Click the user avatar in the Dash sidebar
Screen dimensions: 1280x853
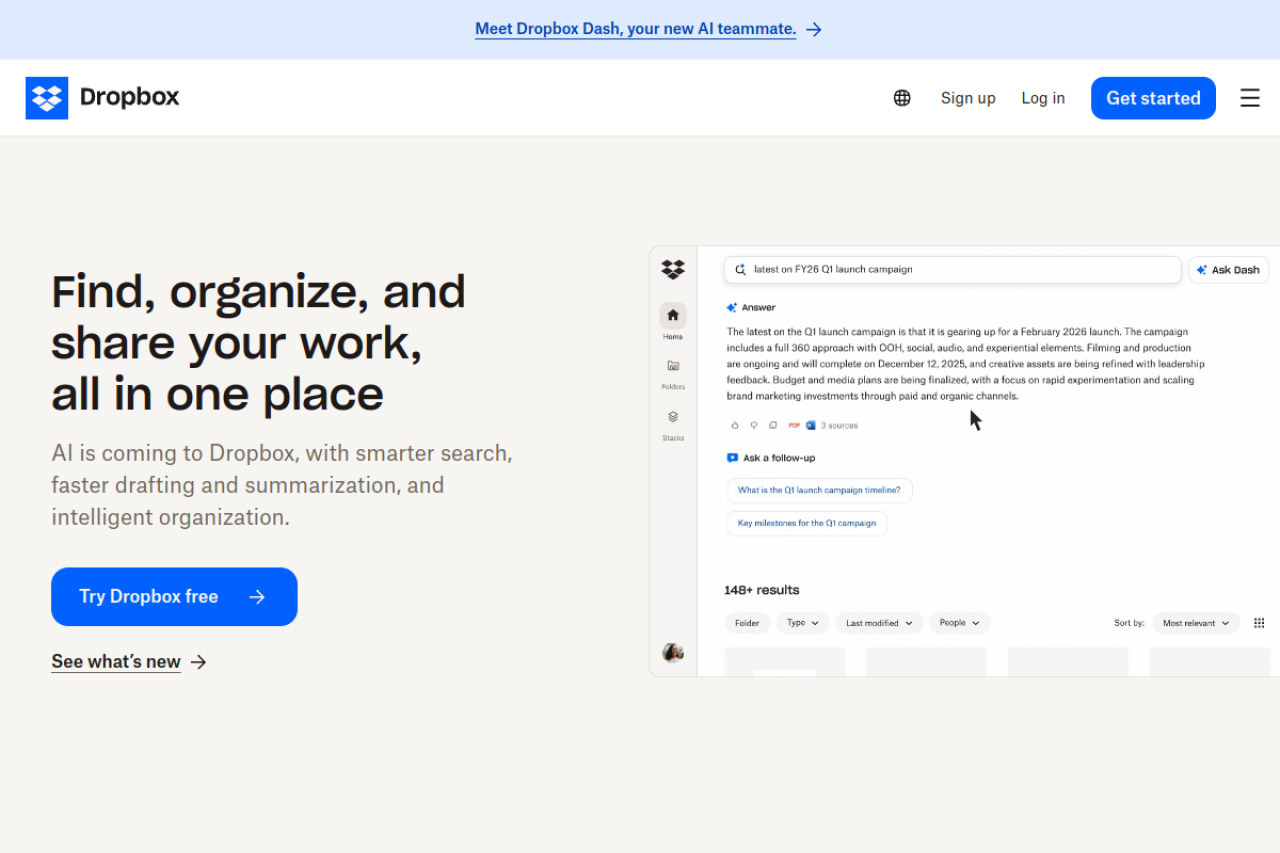[672, 652]
